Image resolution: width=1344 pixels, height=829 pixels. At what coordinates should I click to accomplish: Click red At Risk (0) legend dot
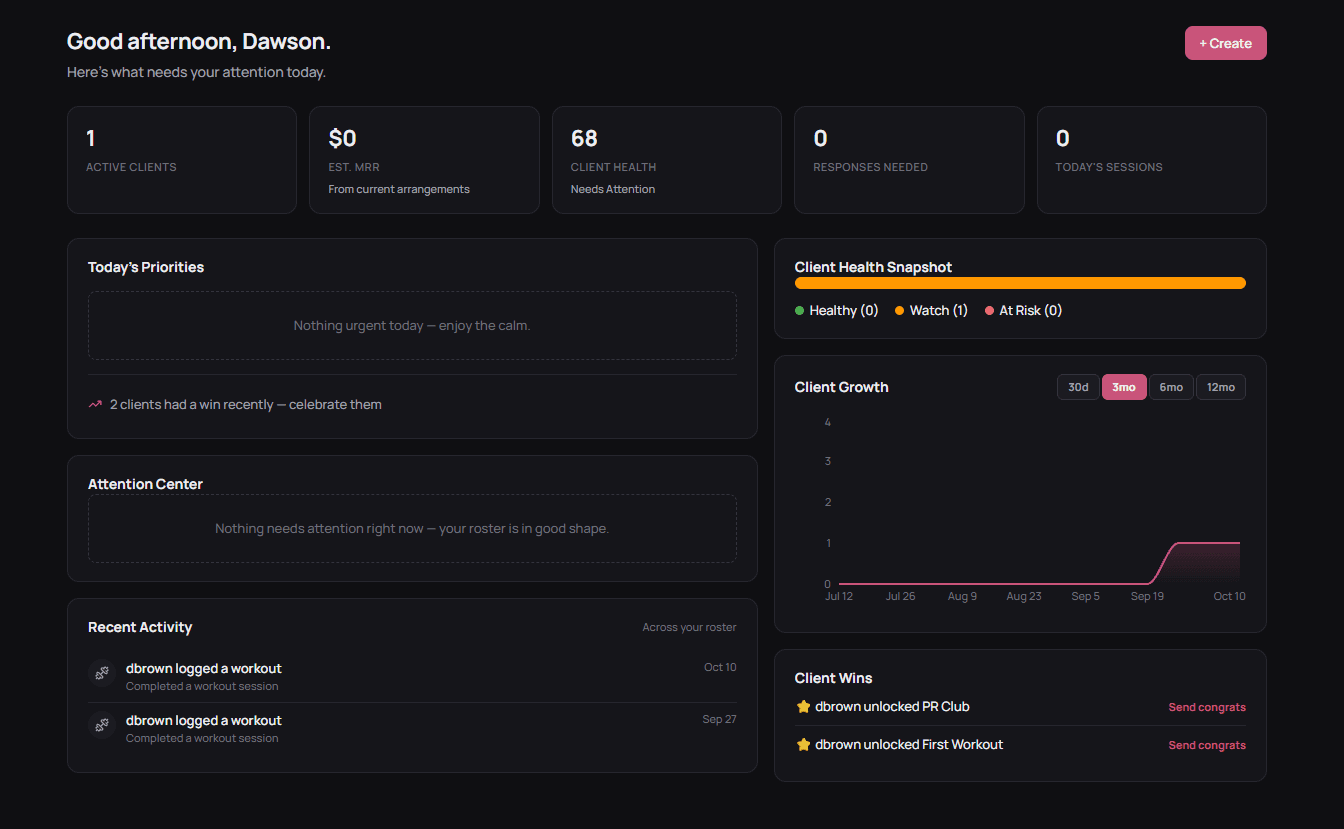989,311
